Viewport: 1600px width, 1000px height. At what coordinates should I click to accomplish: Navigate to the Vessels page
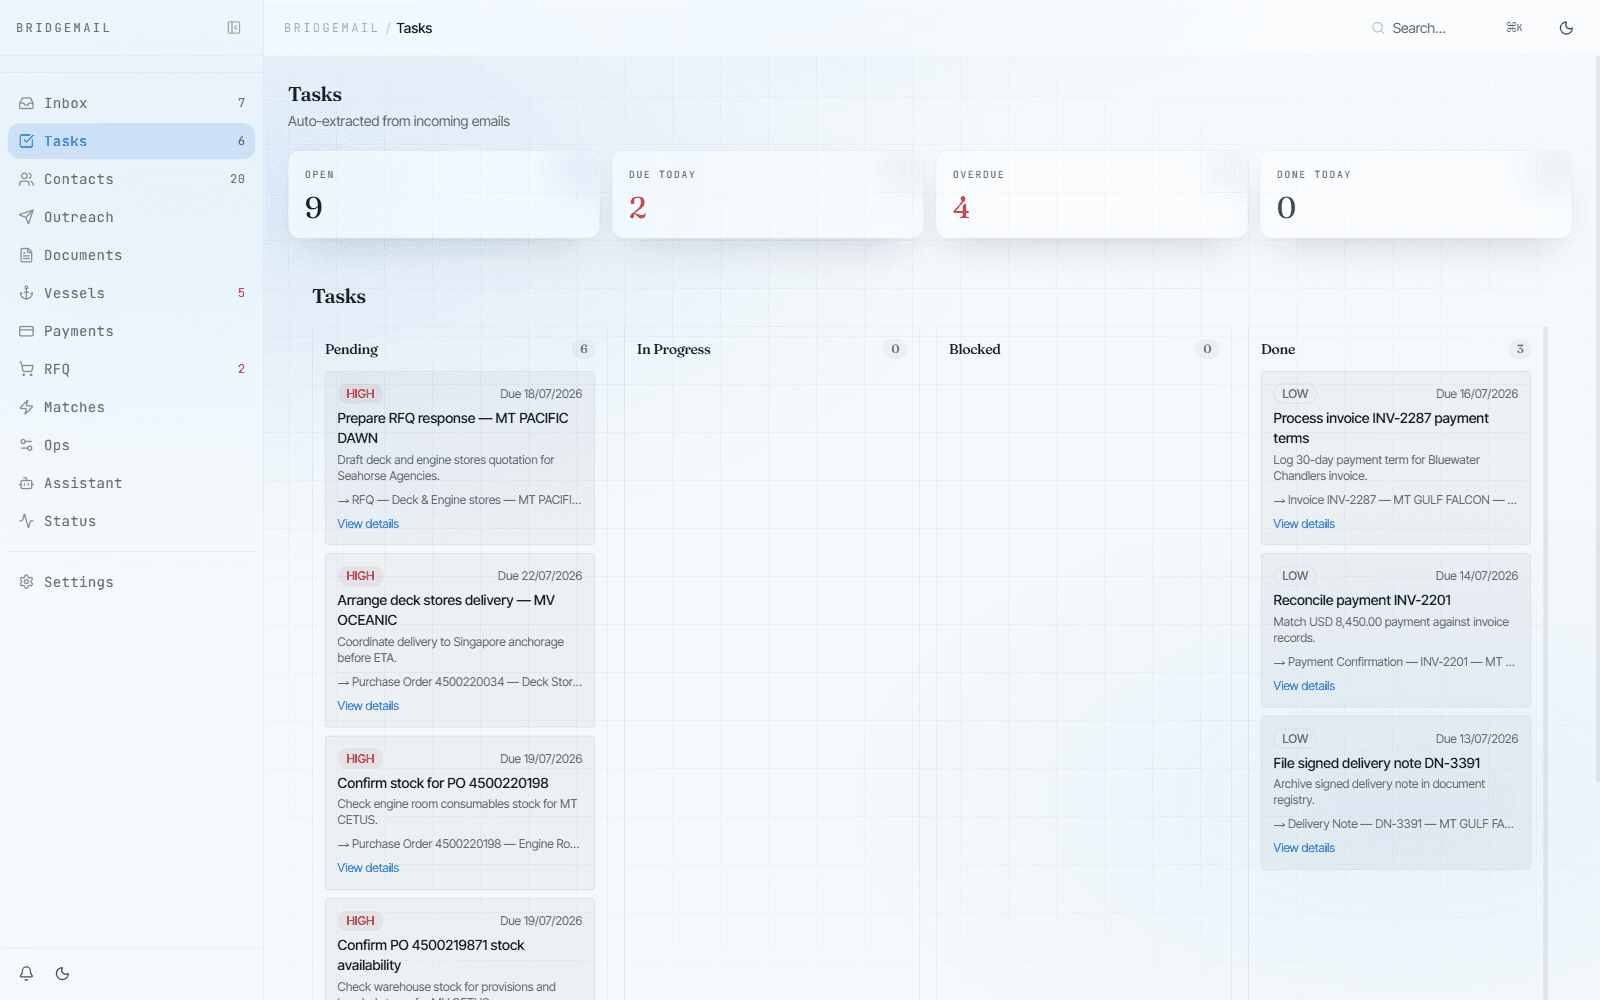point(132,293)
